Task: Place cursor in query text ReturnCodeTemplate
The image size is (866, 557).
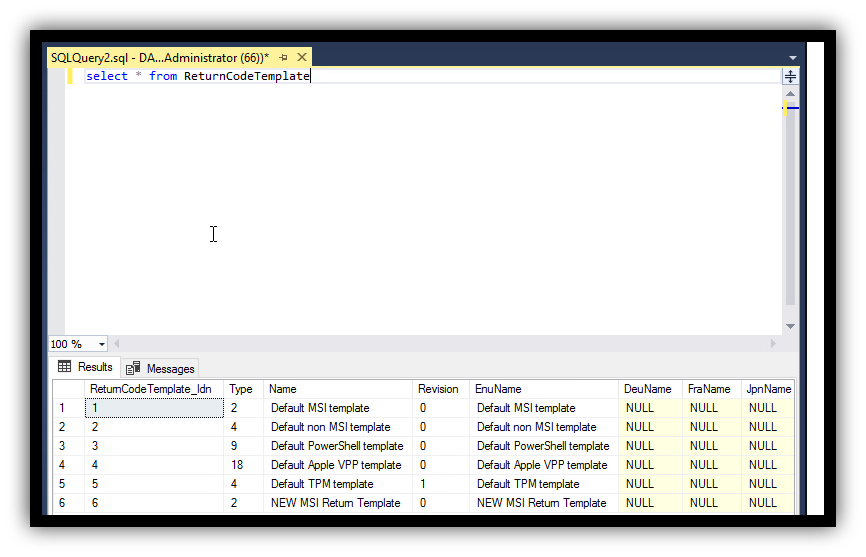Action: click(x=246, y=76)
